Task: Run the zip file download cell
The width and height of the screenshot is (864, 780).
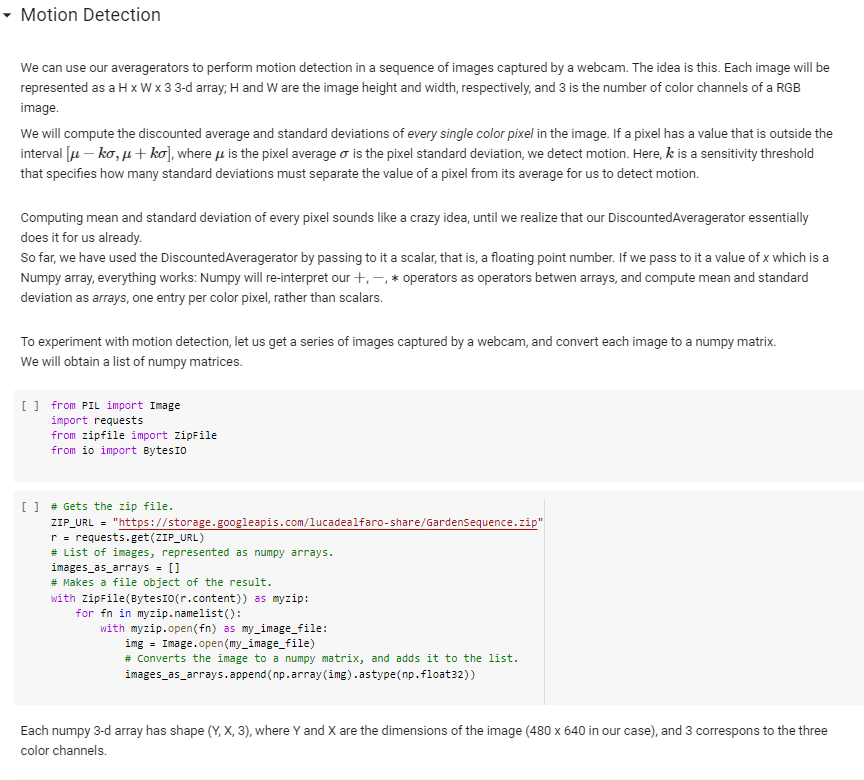Action: [x=30, y=506]
